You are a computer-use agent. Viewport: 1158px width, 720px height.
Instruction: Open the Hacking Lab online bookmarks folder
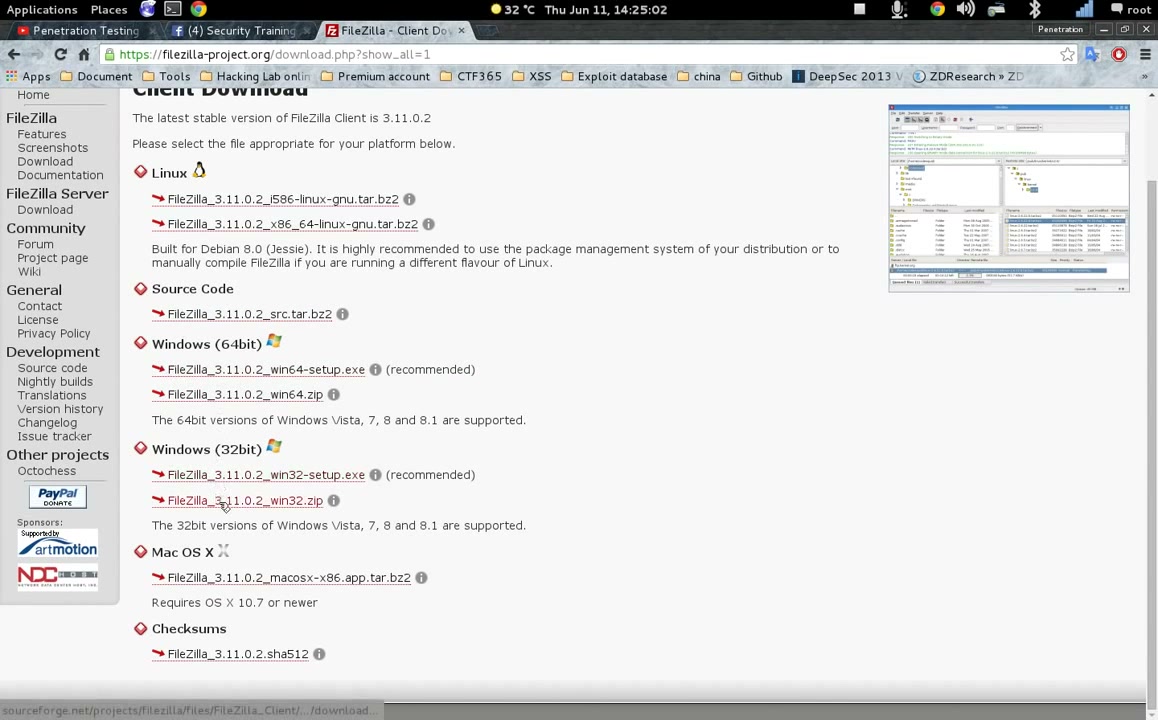[256, 76]
